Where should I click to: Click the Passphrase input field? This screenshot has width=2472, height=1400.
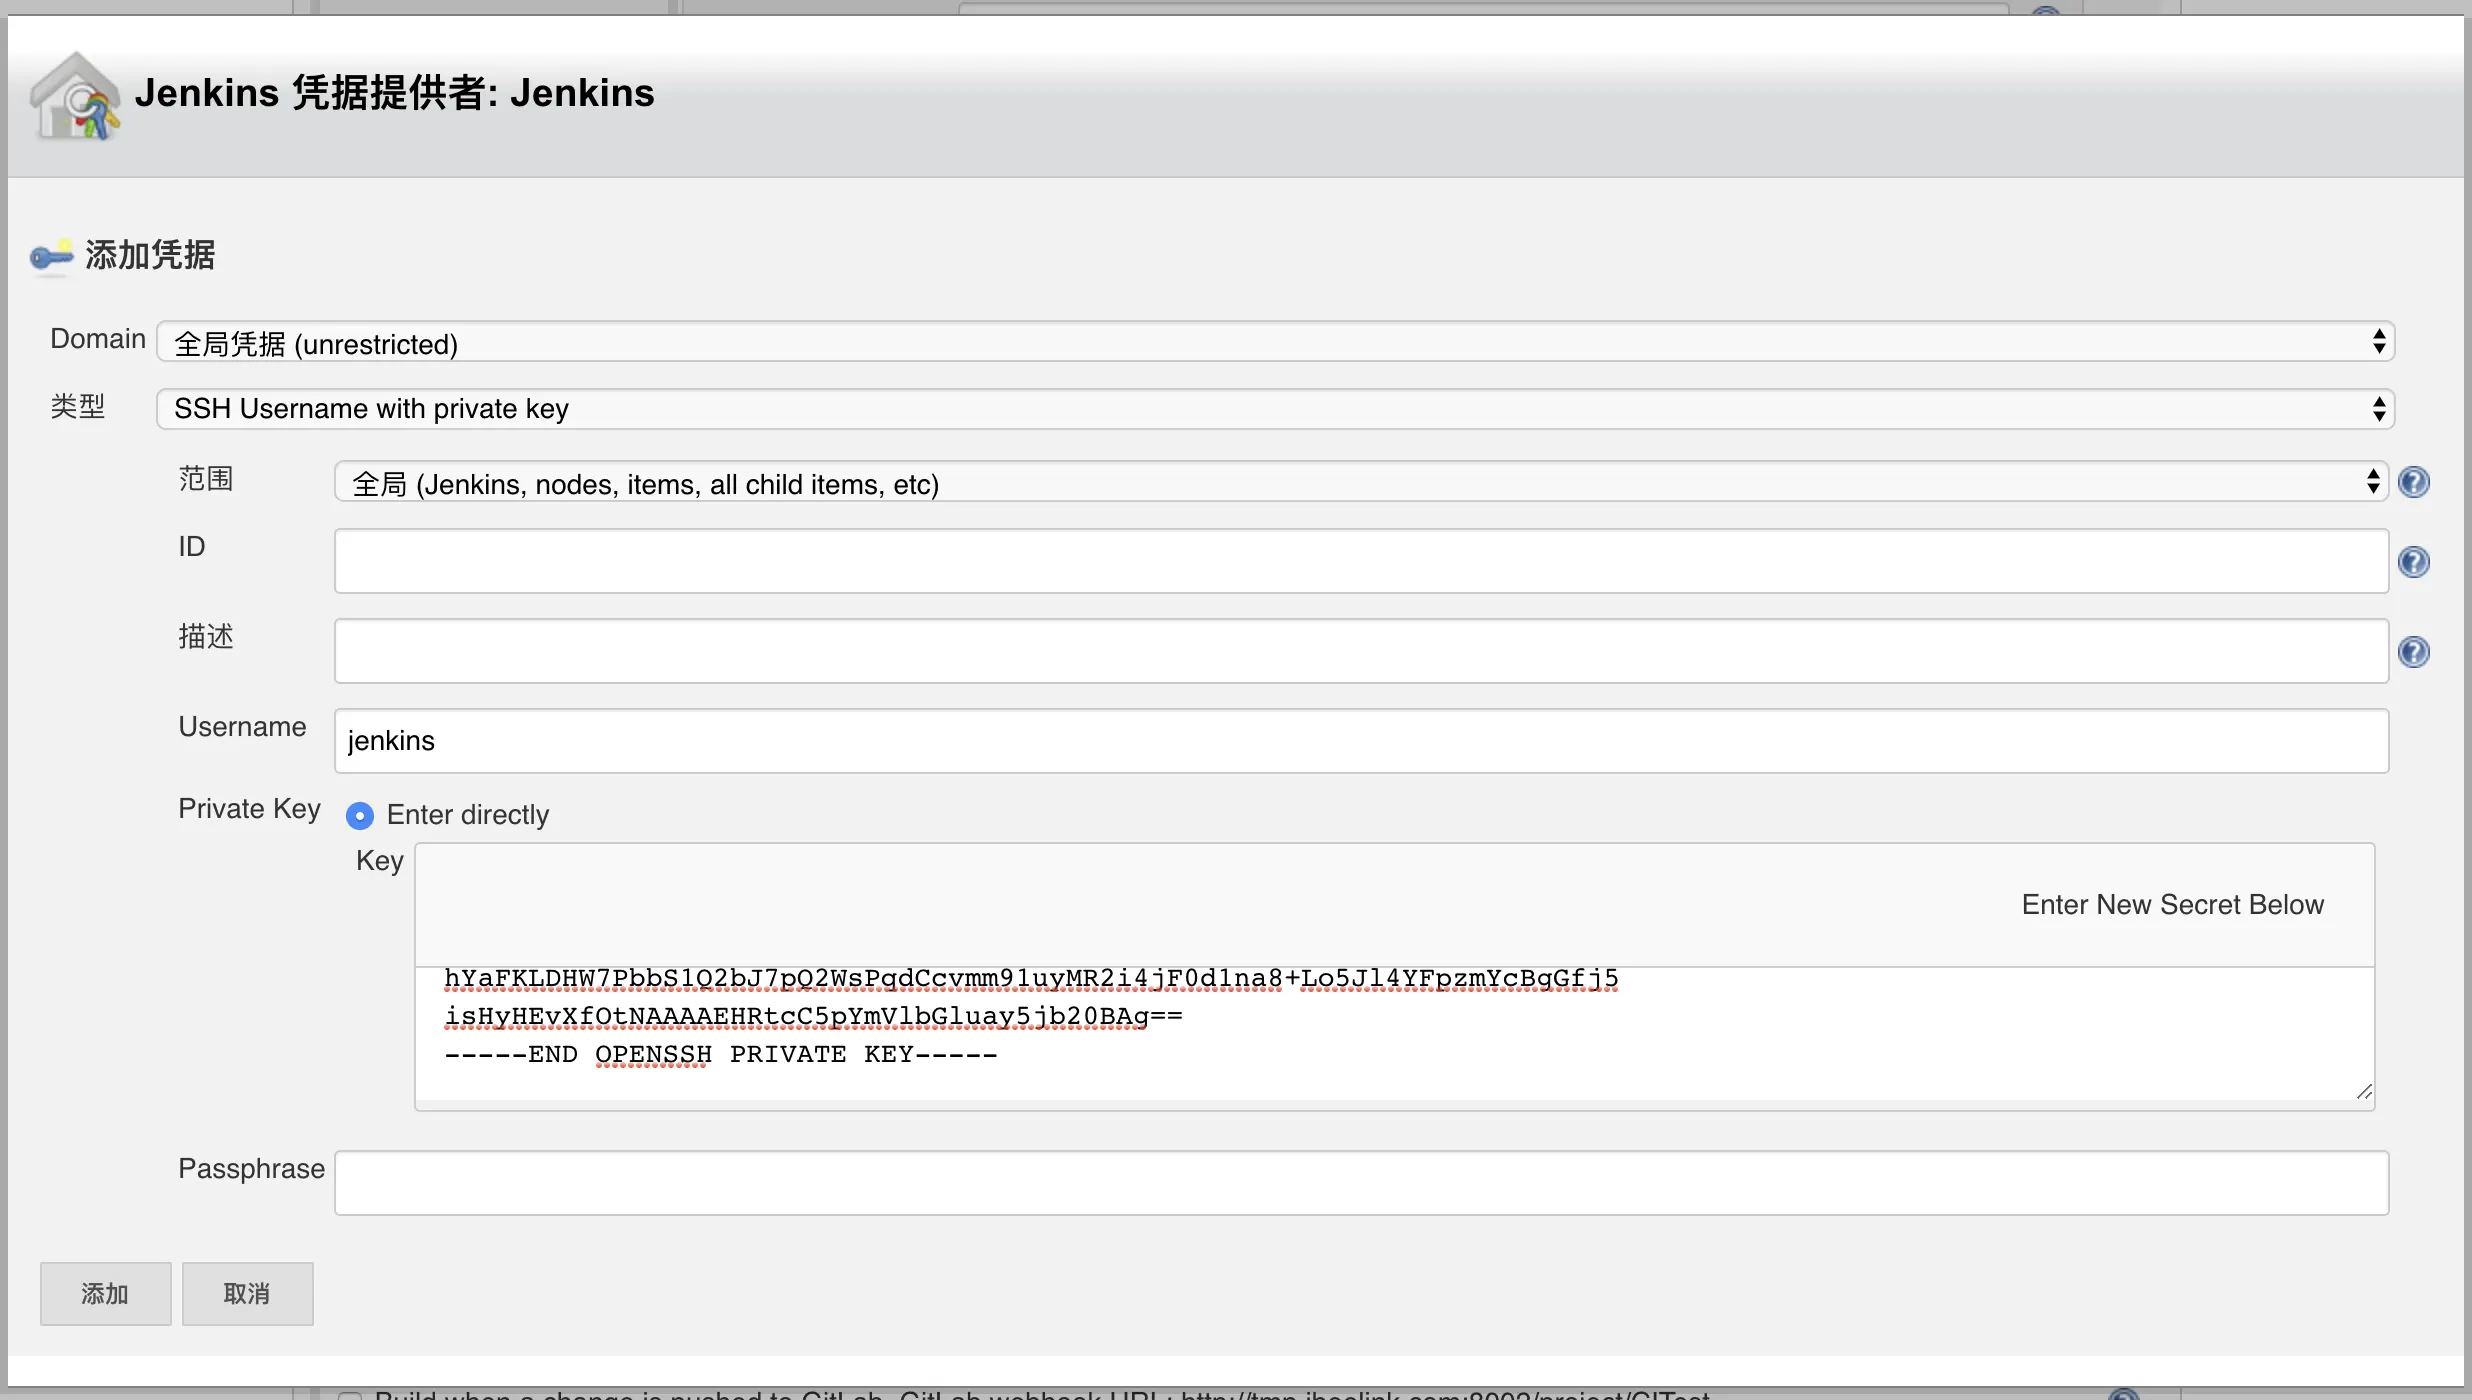tap(1360, 1183)
